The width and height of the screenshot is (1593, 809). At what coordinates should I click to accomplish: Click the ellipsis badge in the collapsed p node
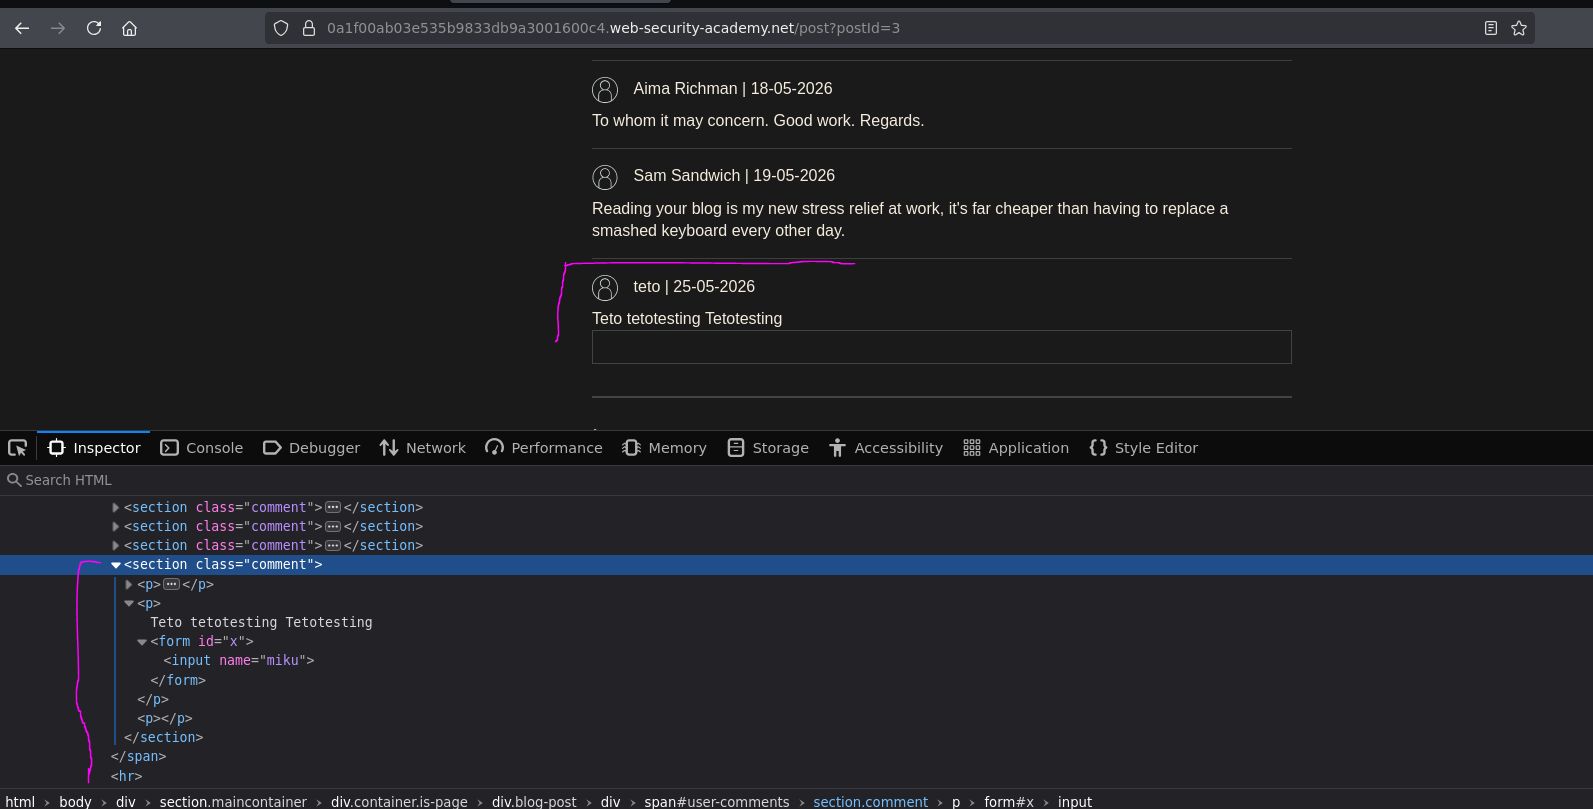171,585
